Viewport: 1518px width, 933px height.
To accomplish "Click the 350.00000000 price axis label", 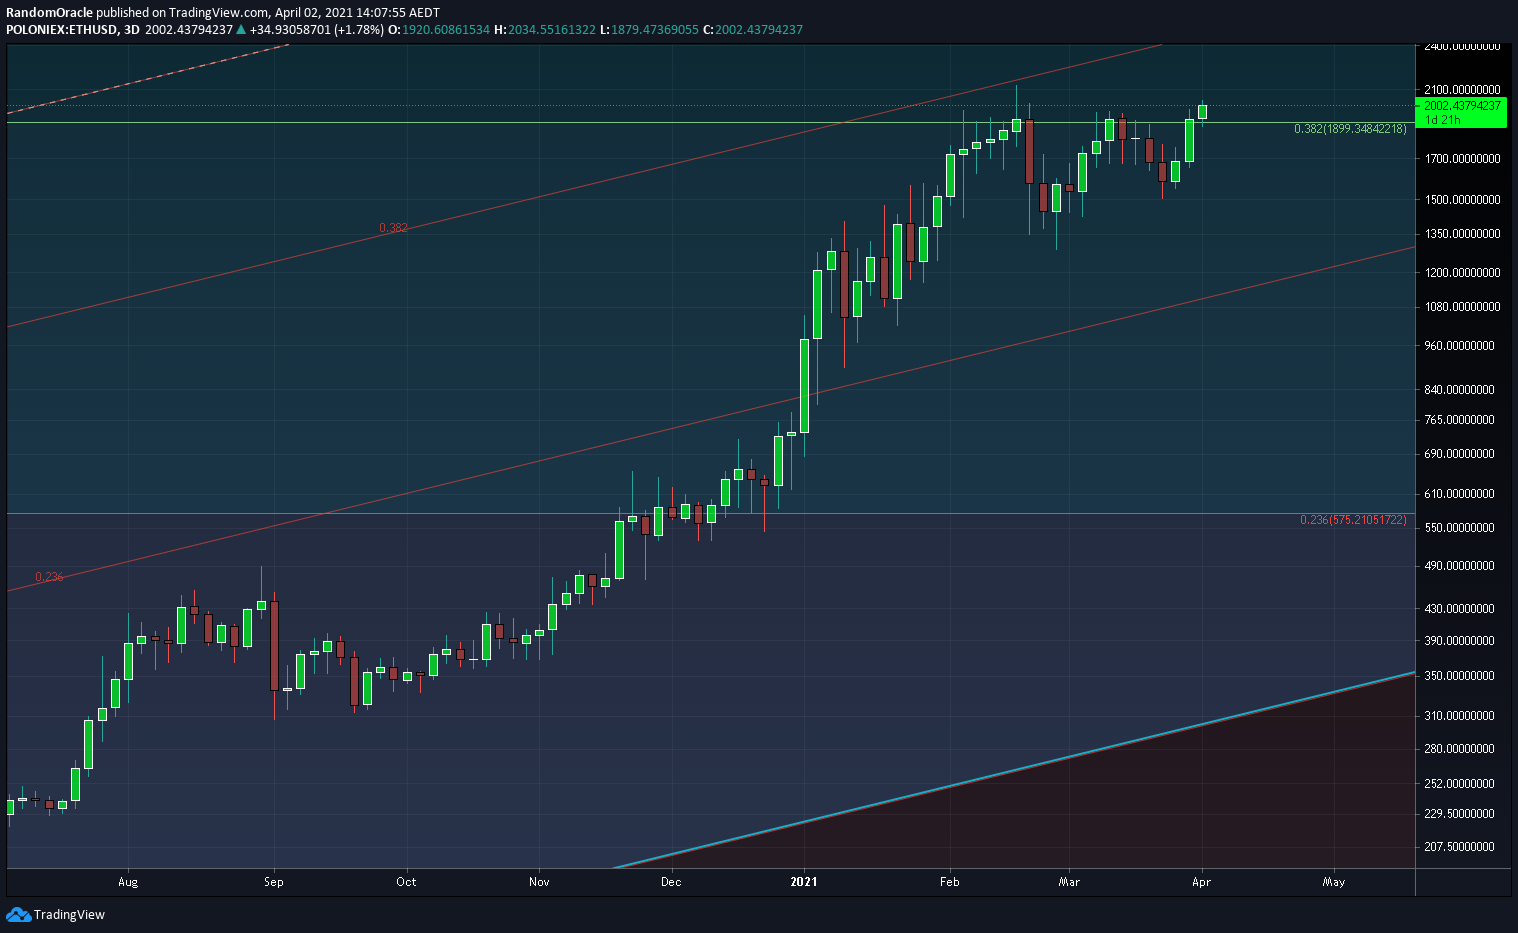I will tap(1459, 676).
